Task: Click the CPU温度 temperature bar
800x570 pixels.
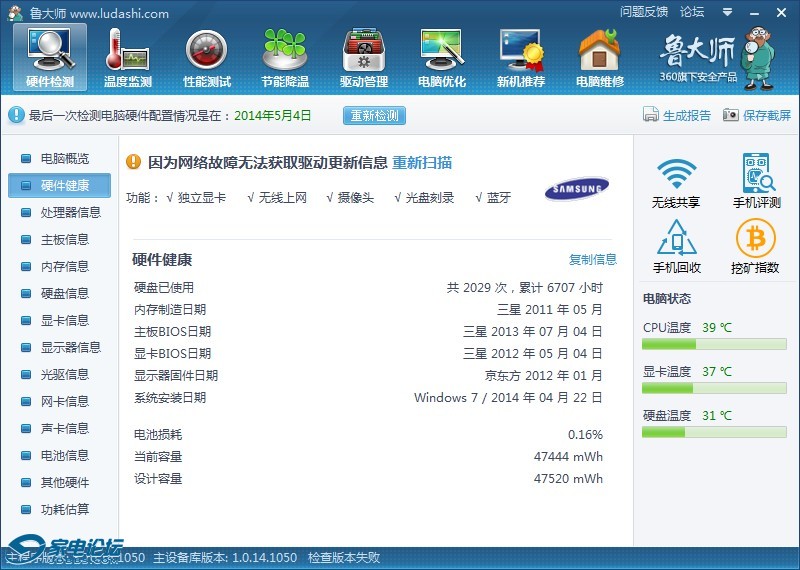Action: (x=710, y=344)
